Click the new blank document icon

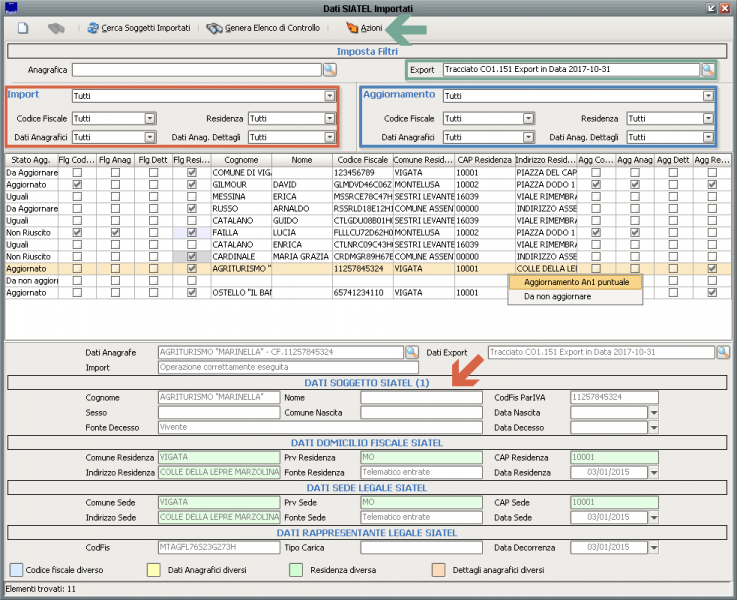pyautogui.click(x=21, y=28)
